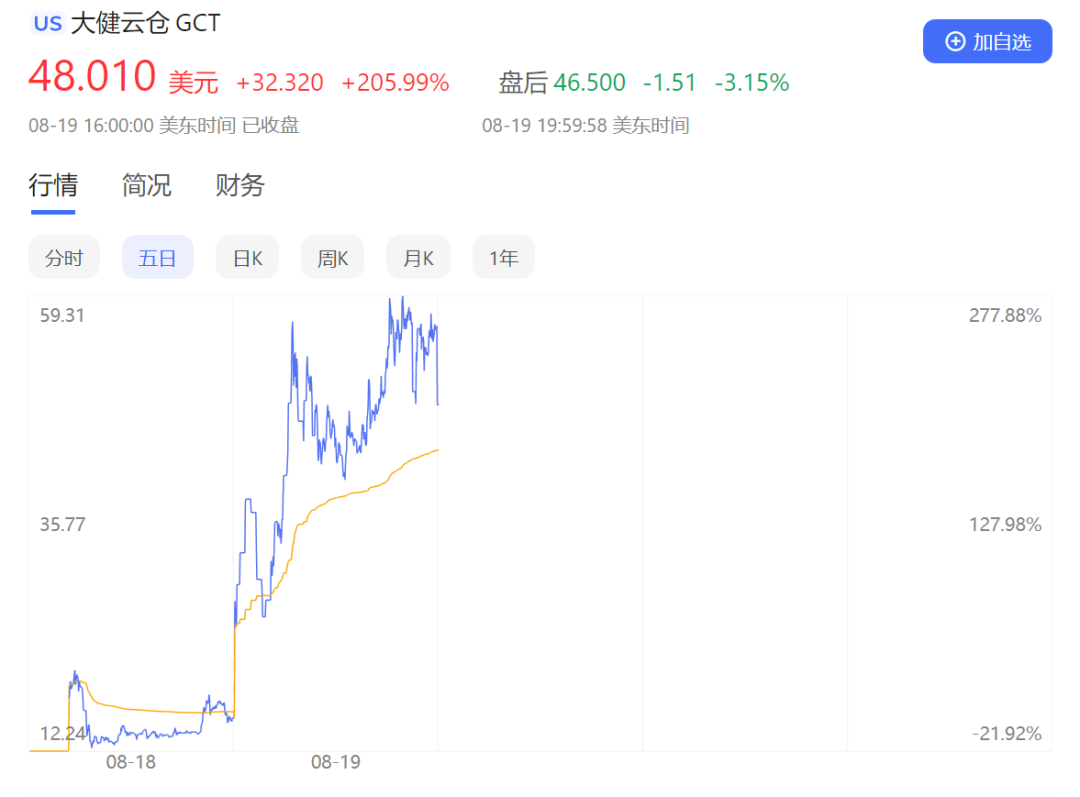Click the 48.010 closing price
This screenshot has height=797, width=1080.
tap(92, 78)
